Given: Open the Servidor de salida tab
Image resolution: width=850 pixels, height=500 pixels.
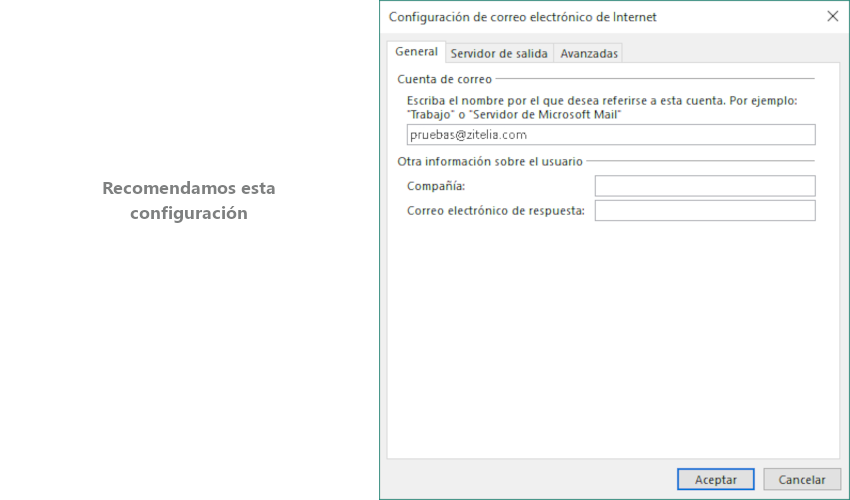Looking at the screenshot, I should (x=498, y=54).
